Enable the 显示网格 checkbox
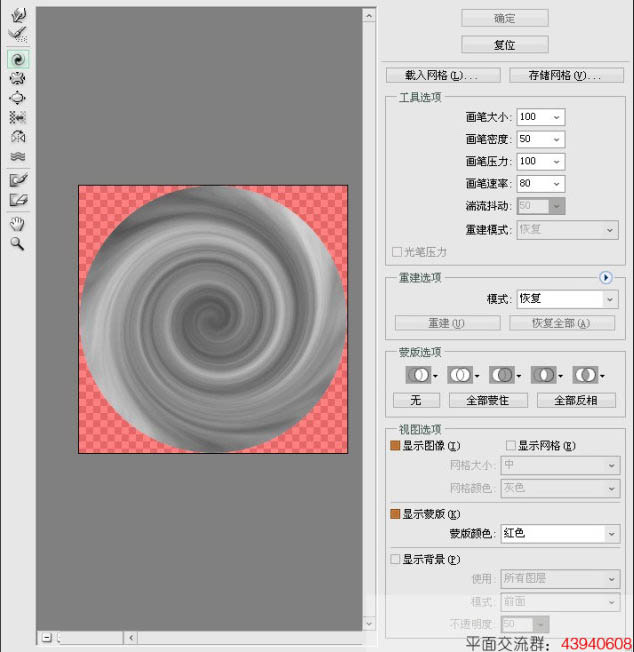The width and height of the screenshot is (634, 652). (511, 446)
